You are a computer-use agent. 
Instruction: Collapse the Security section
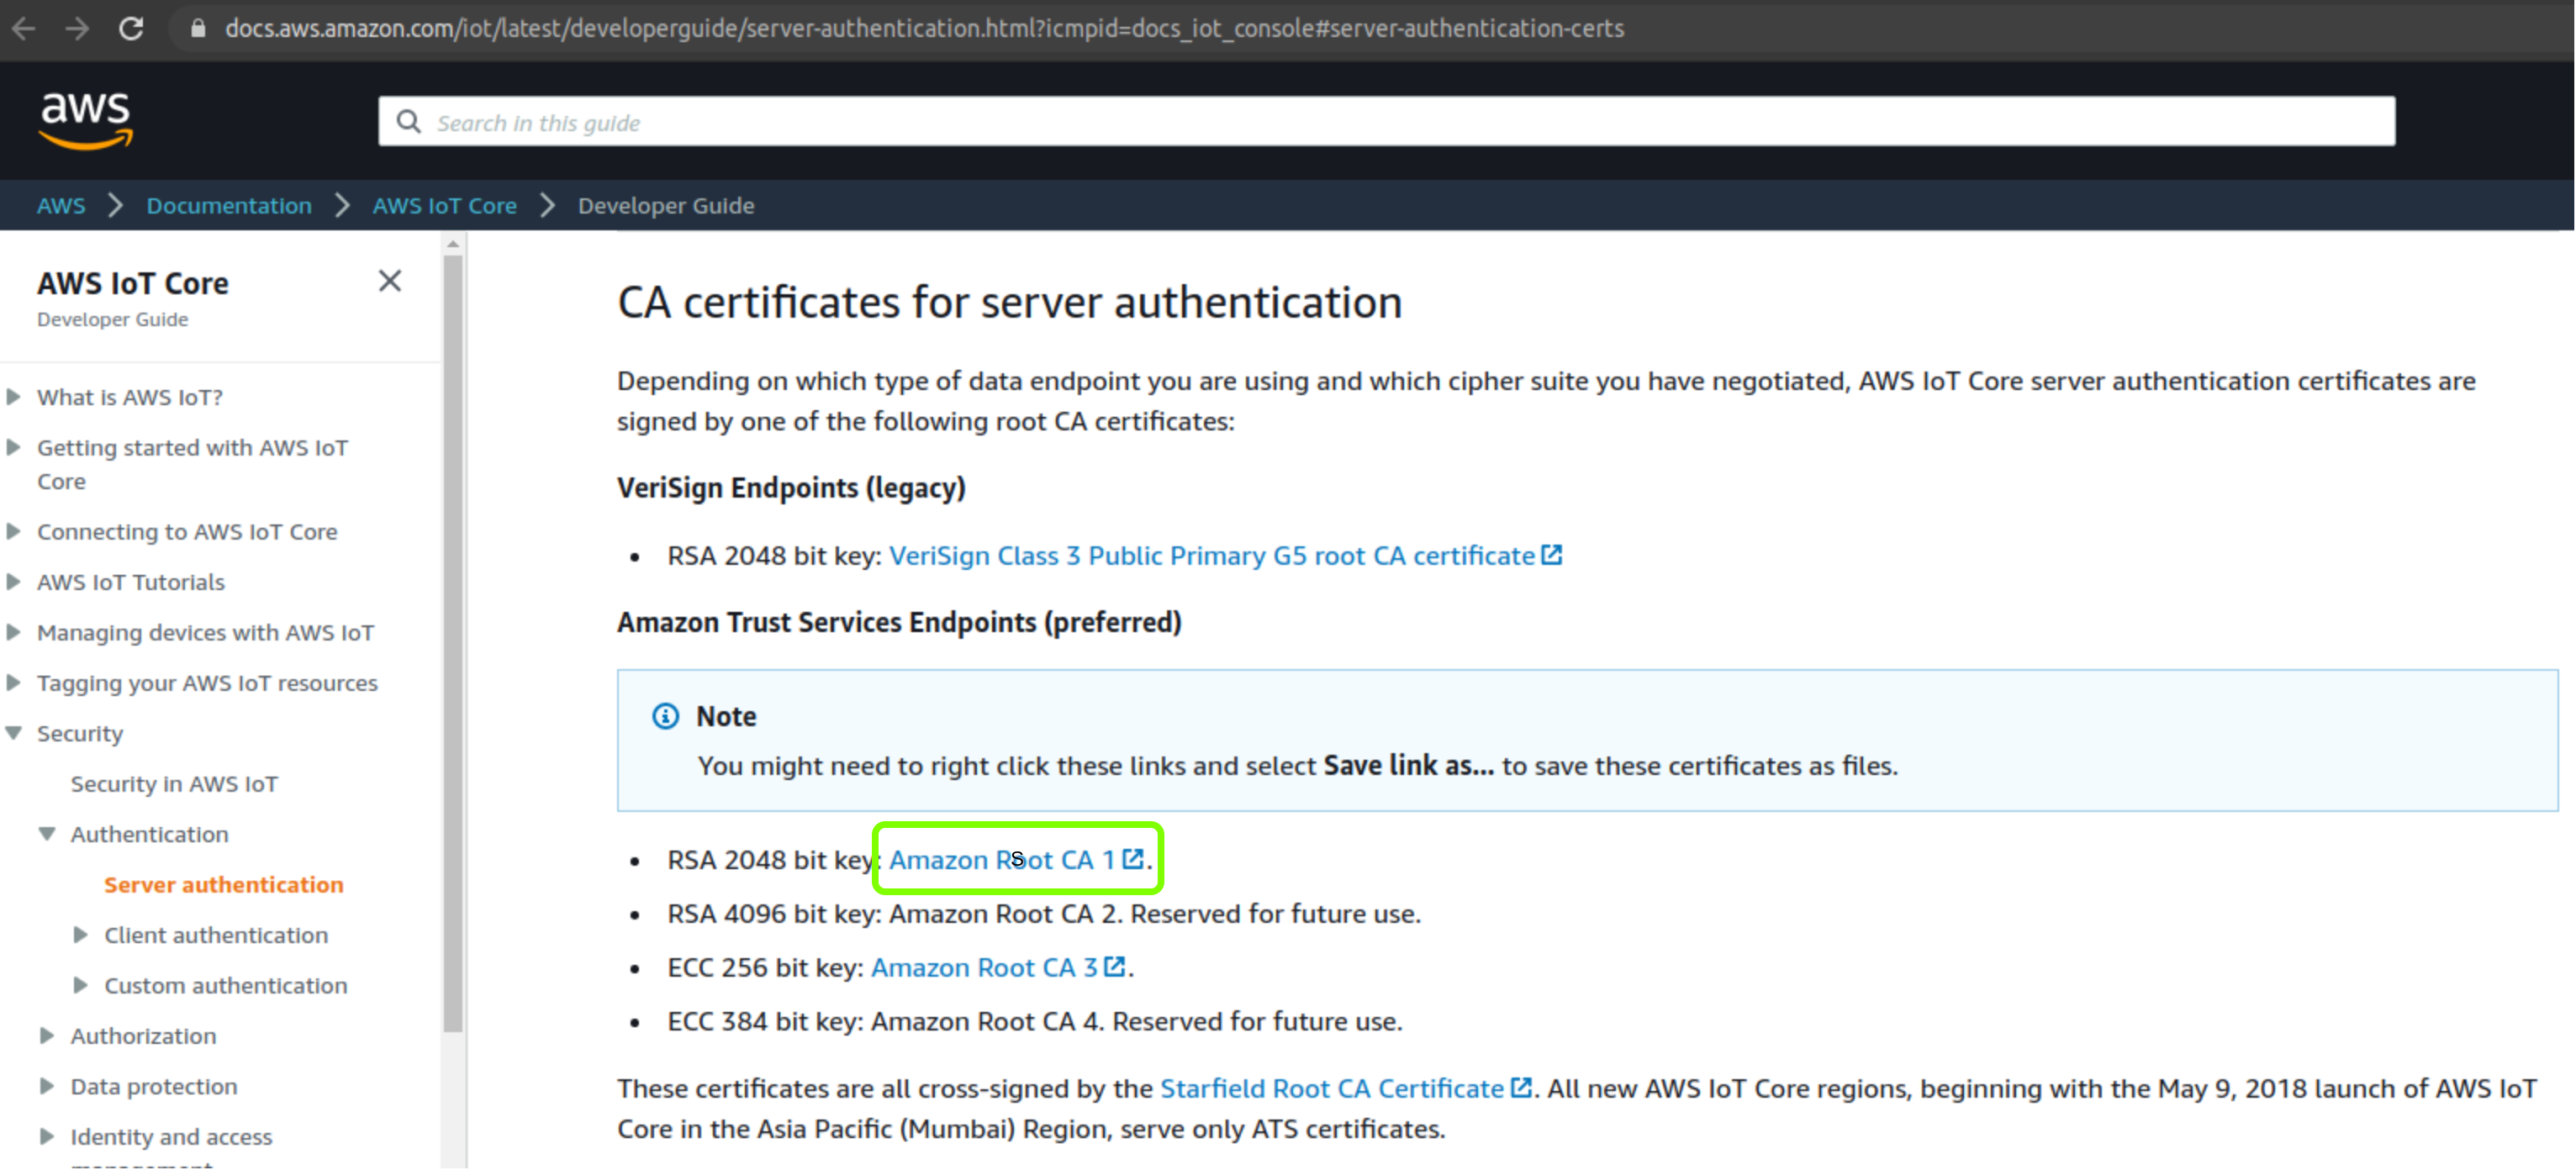click(14, 733)
